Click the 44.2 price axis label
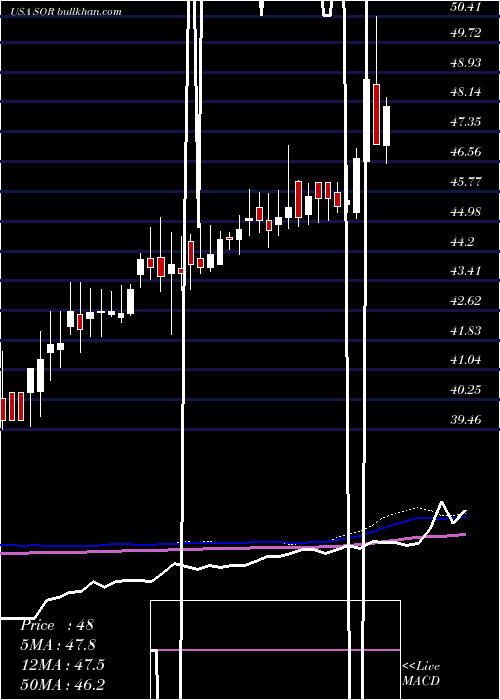 462,242
